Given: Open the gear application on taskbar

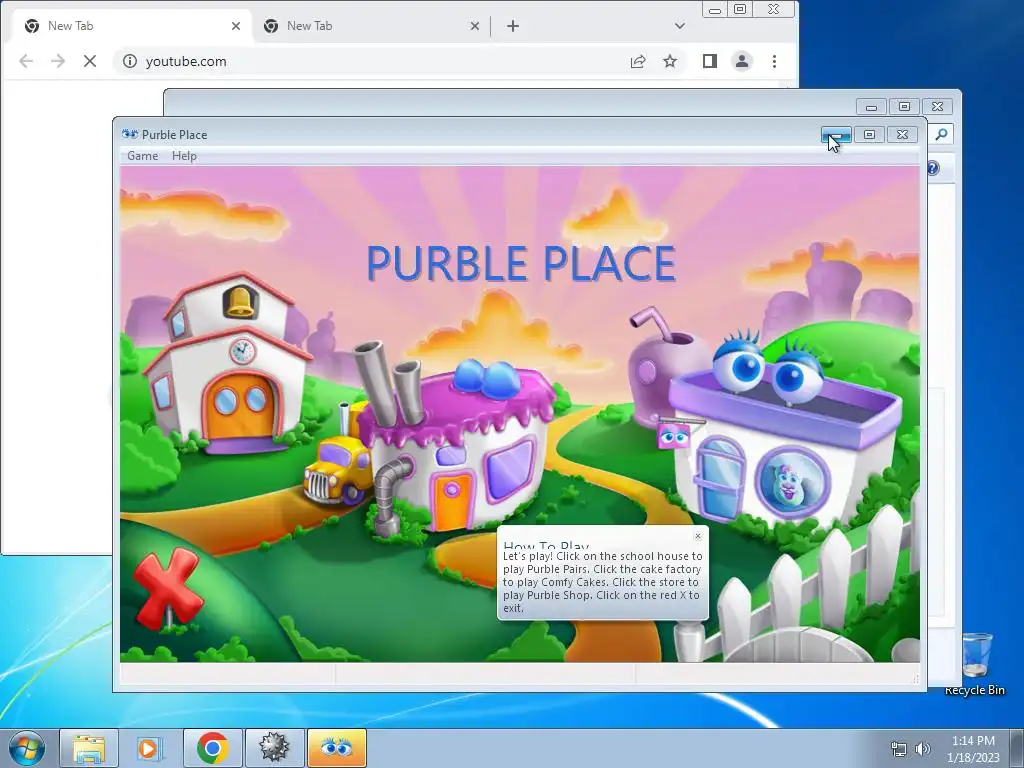Looking at the screenshot, I should (x=274, y=748).
